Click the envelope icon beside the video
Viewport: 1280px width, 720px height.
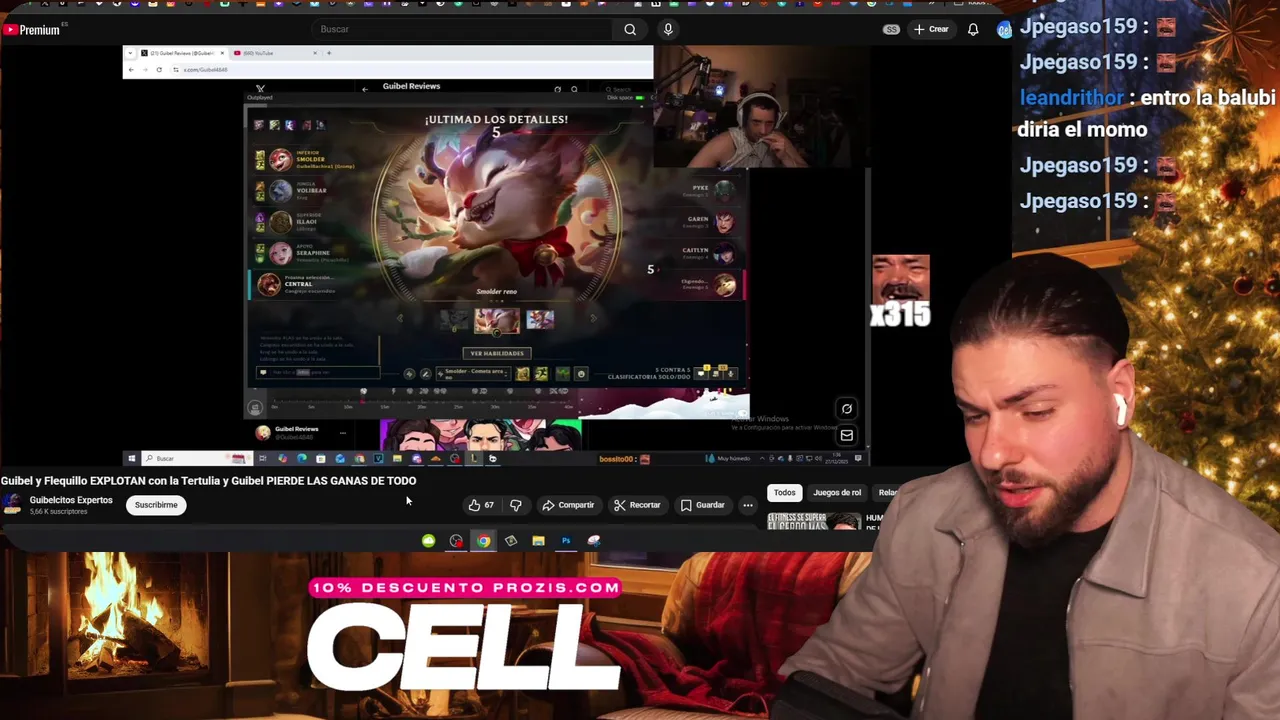pyautogui.click(x=846, y=435)
